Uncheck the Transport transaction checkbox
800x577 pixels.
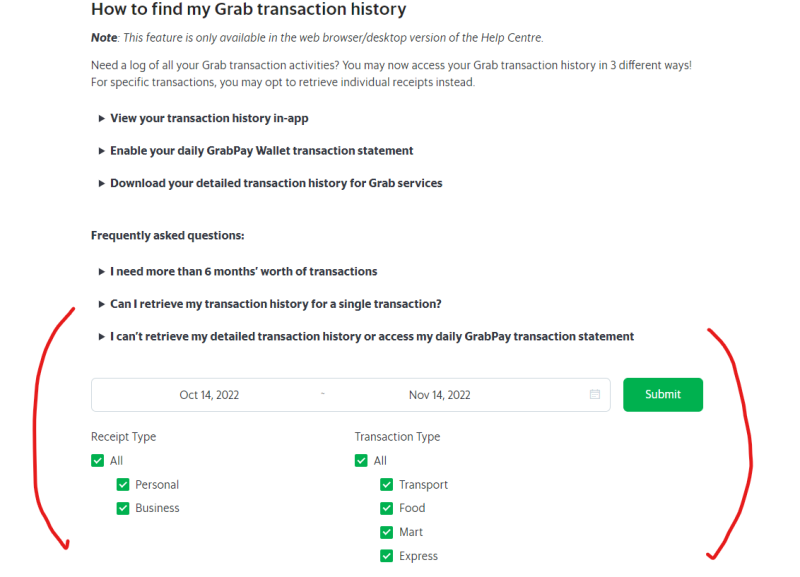tap(387, 485)
